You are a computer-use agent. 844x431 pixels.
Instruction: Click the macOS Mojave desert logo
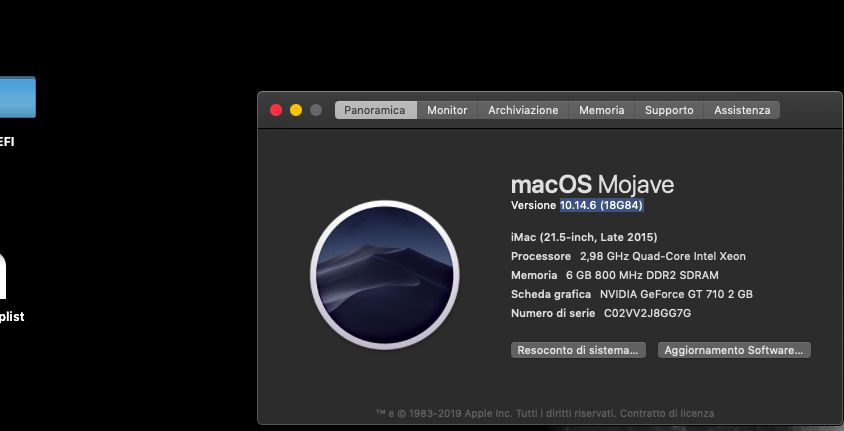tap(384, 275)
